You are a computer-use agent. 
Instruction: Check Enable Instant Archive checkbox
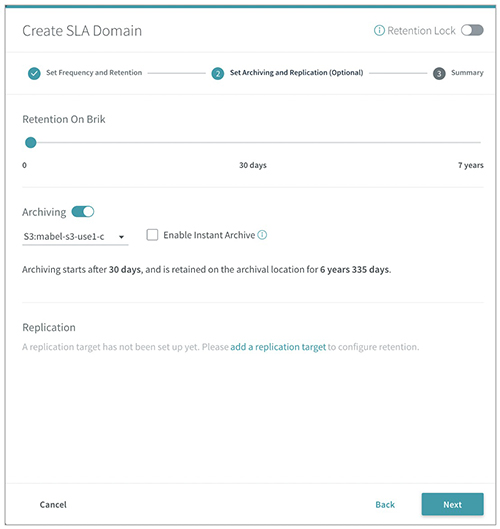(x=152, y=235)
